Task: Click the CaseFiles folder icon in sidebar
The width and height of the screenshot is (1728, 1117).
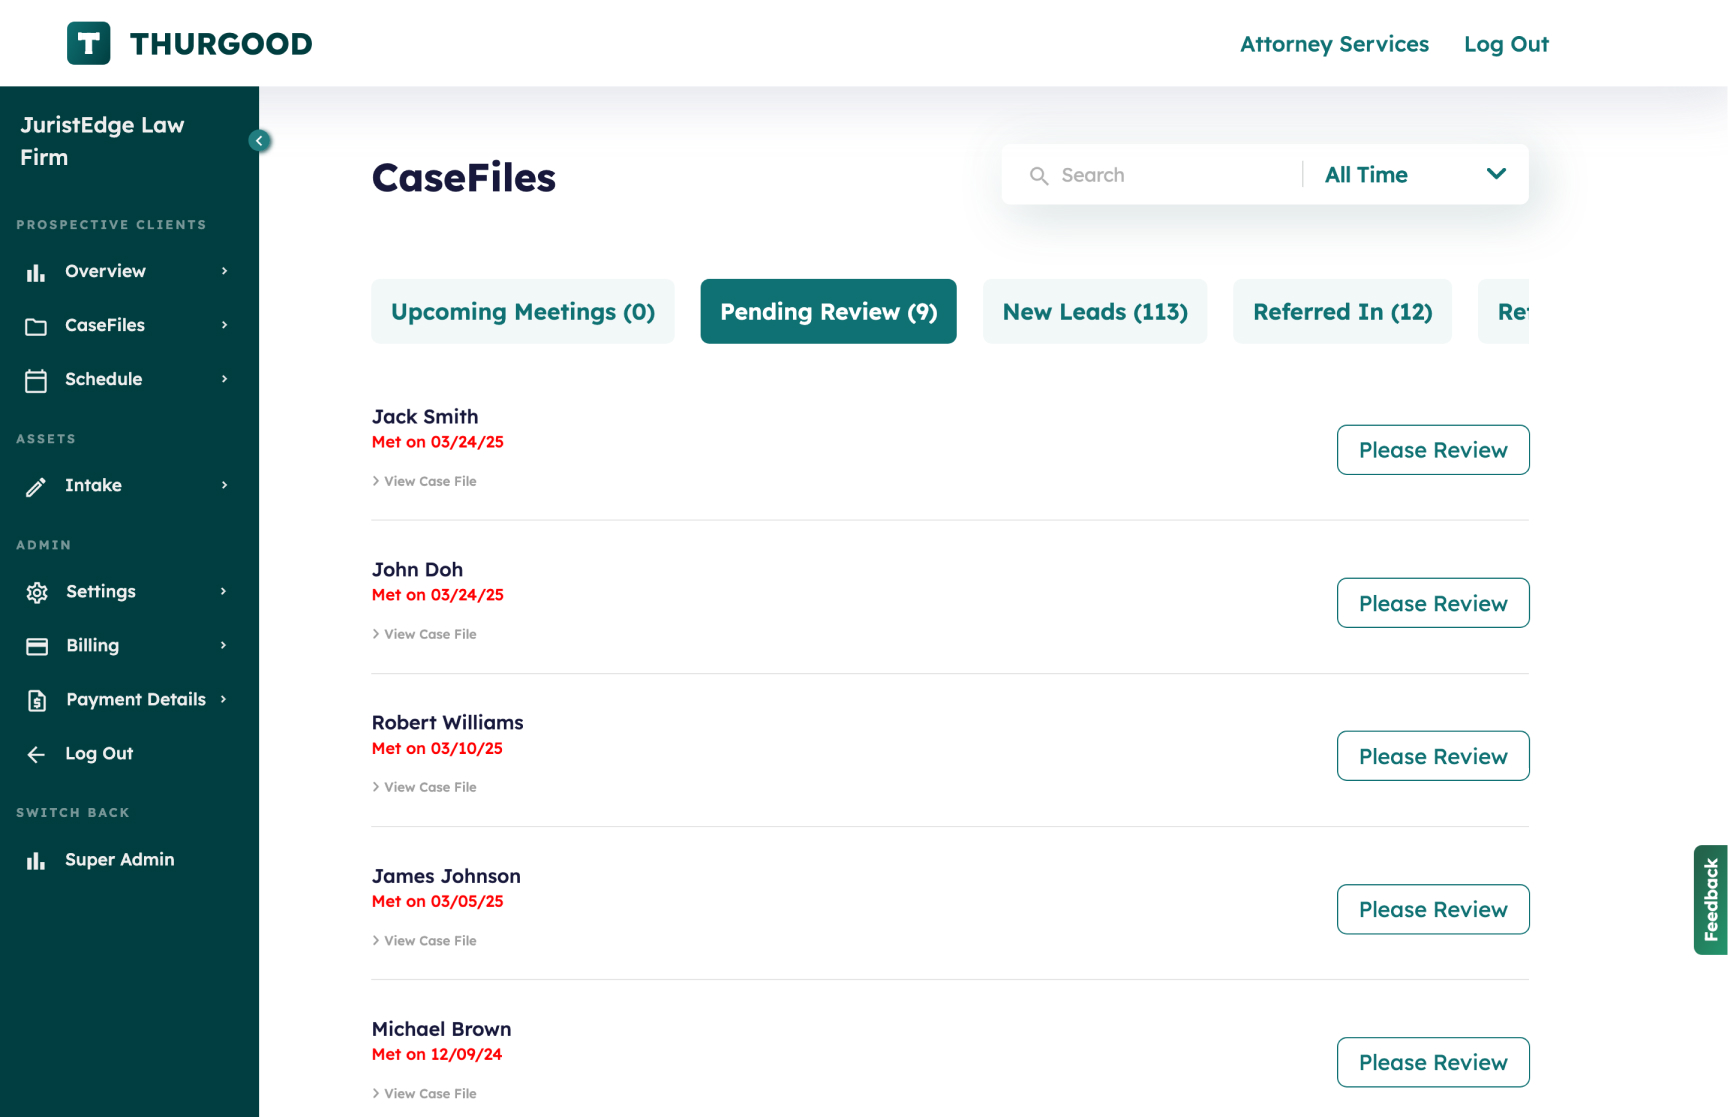Action: coord(36,326)
